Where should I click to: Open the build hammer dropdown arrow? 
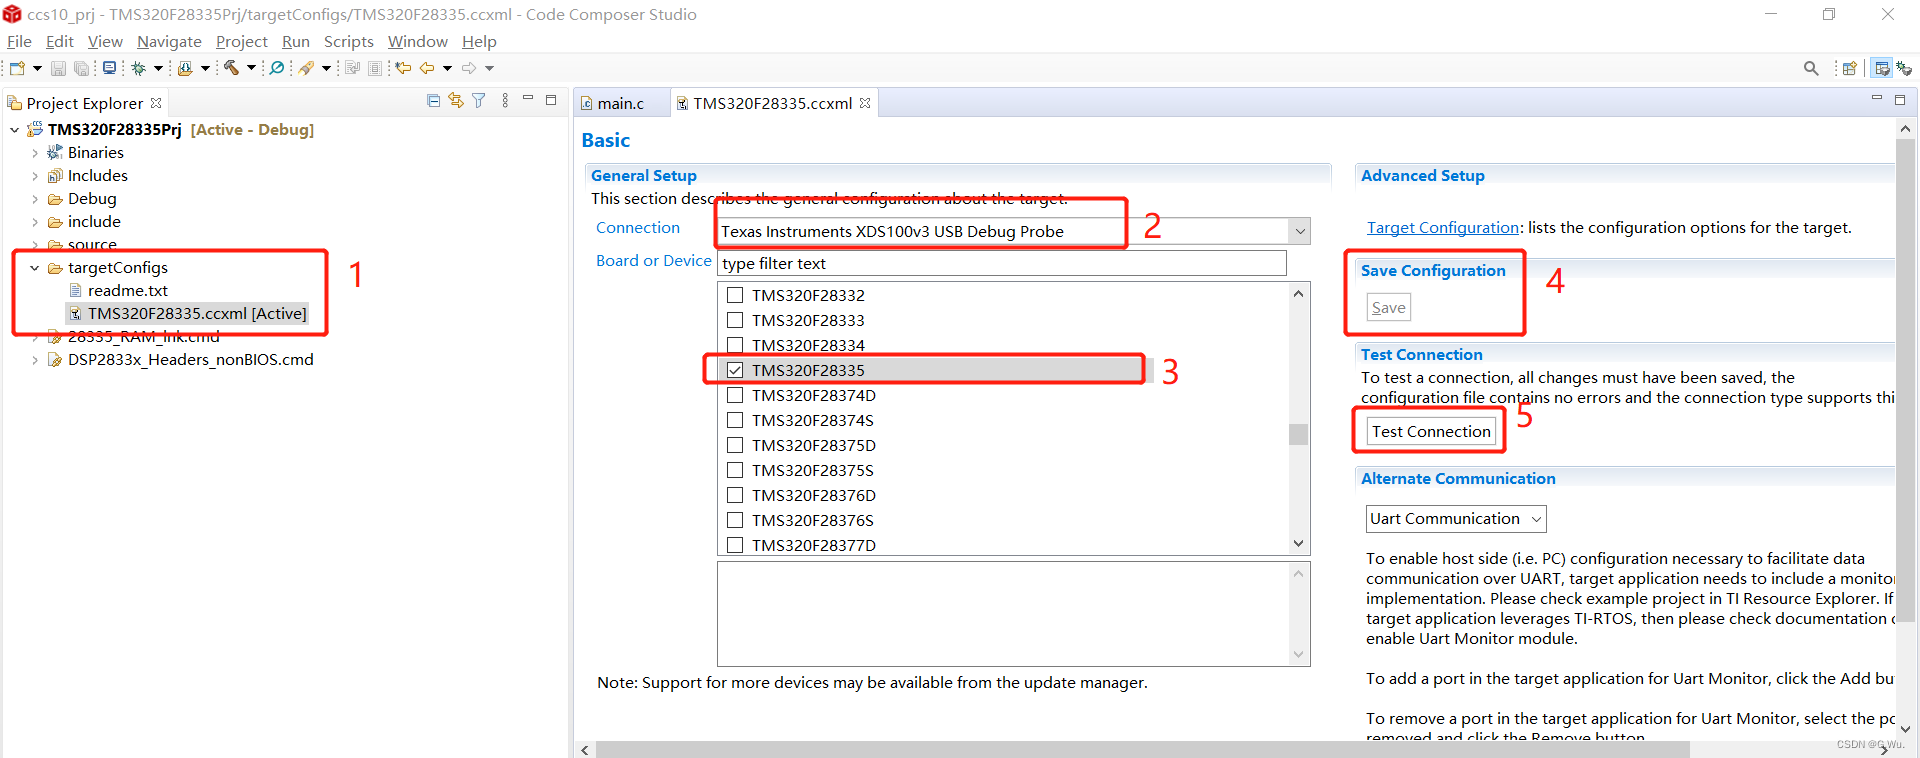click(251, 68)
